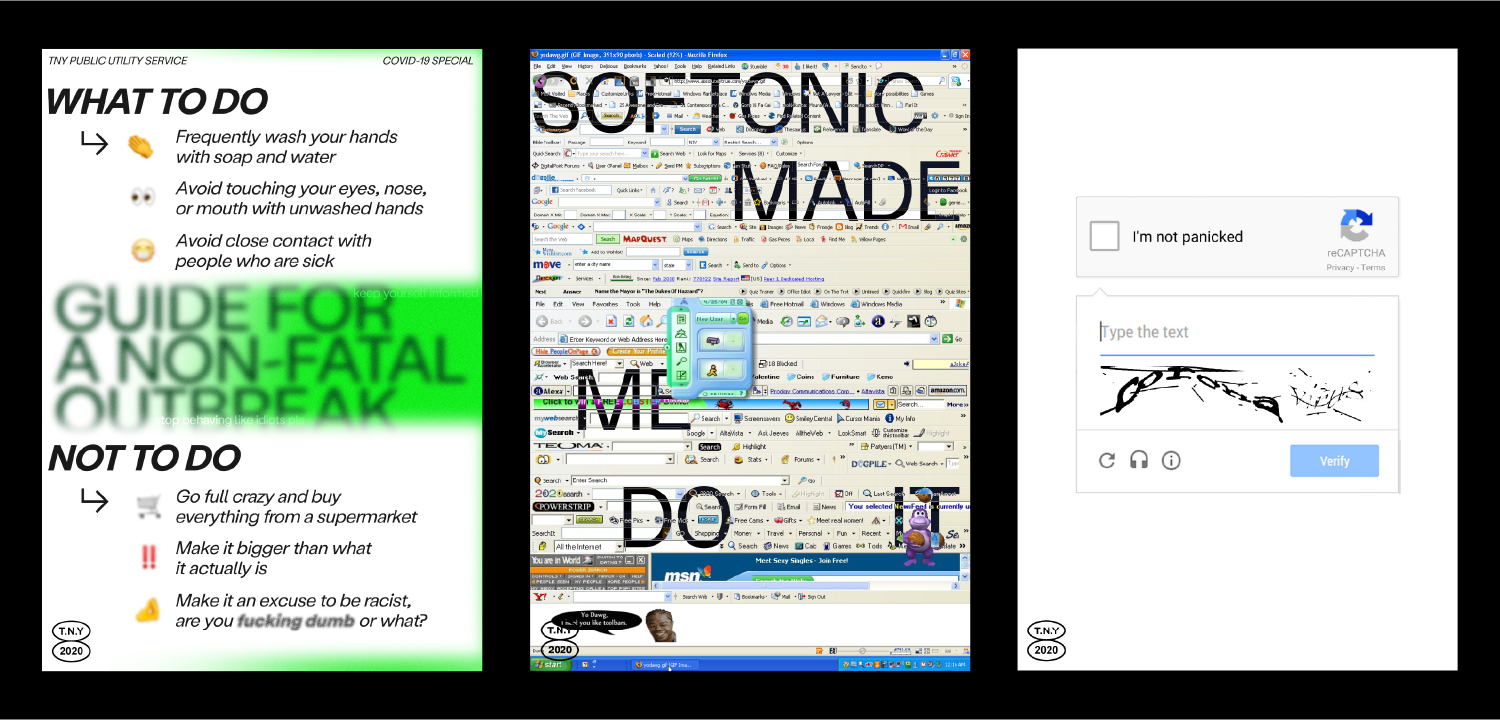
Task: Open the Related Links menu
Action: (x=721, y=66)
